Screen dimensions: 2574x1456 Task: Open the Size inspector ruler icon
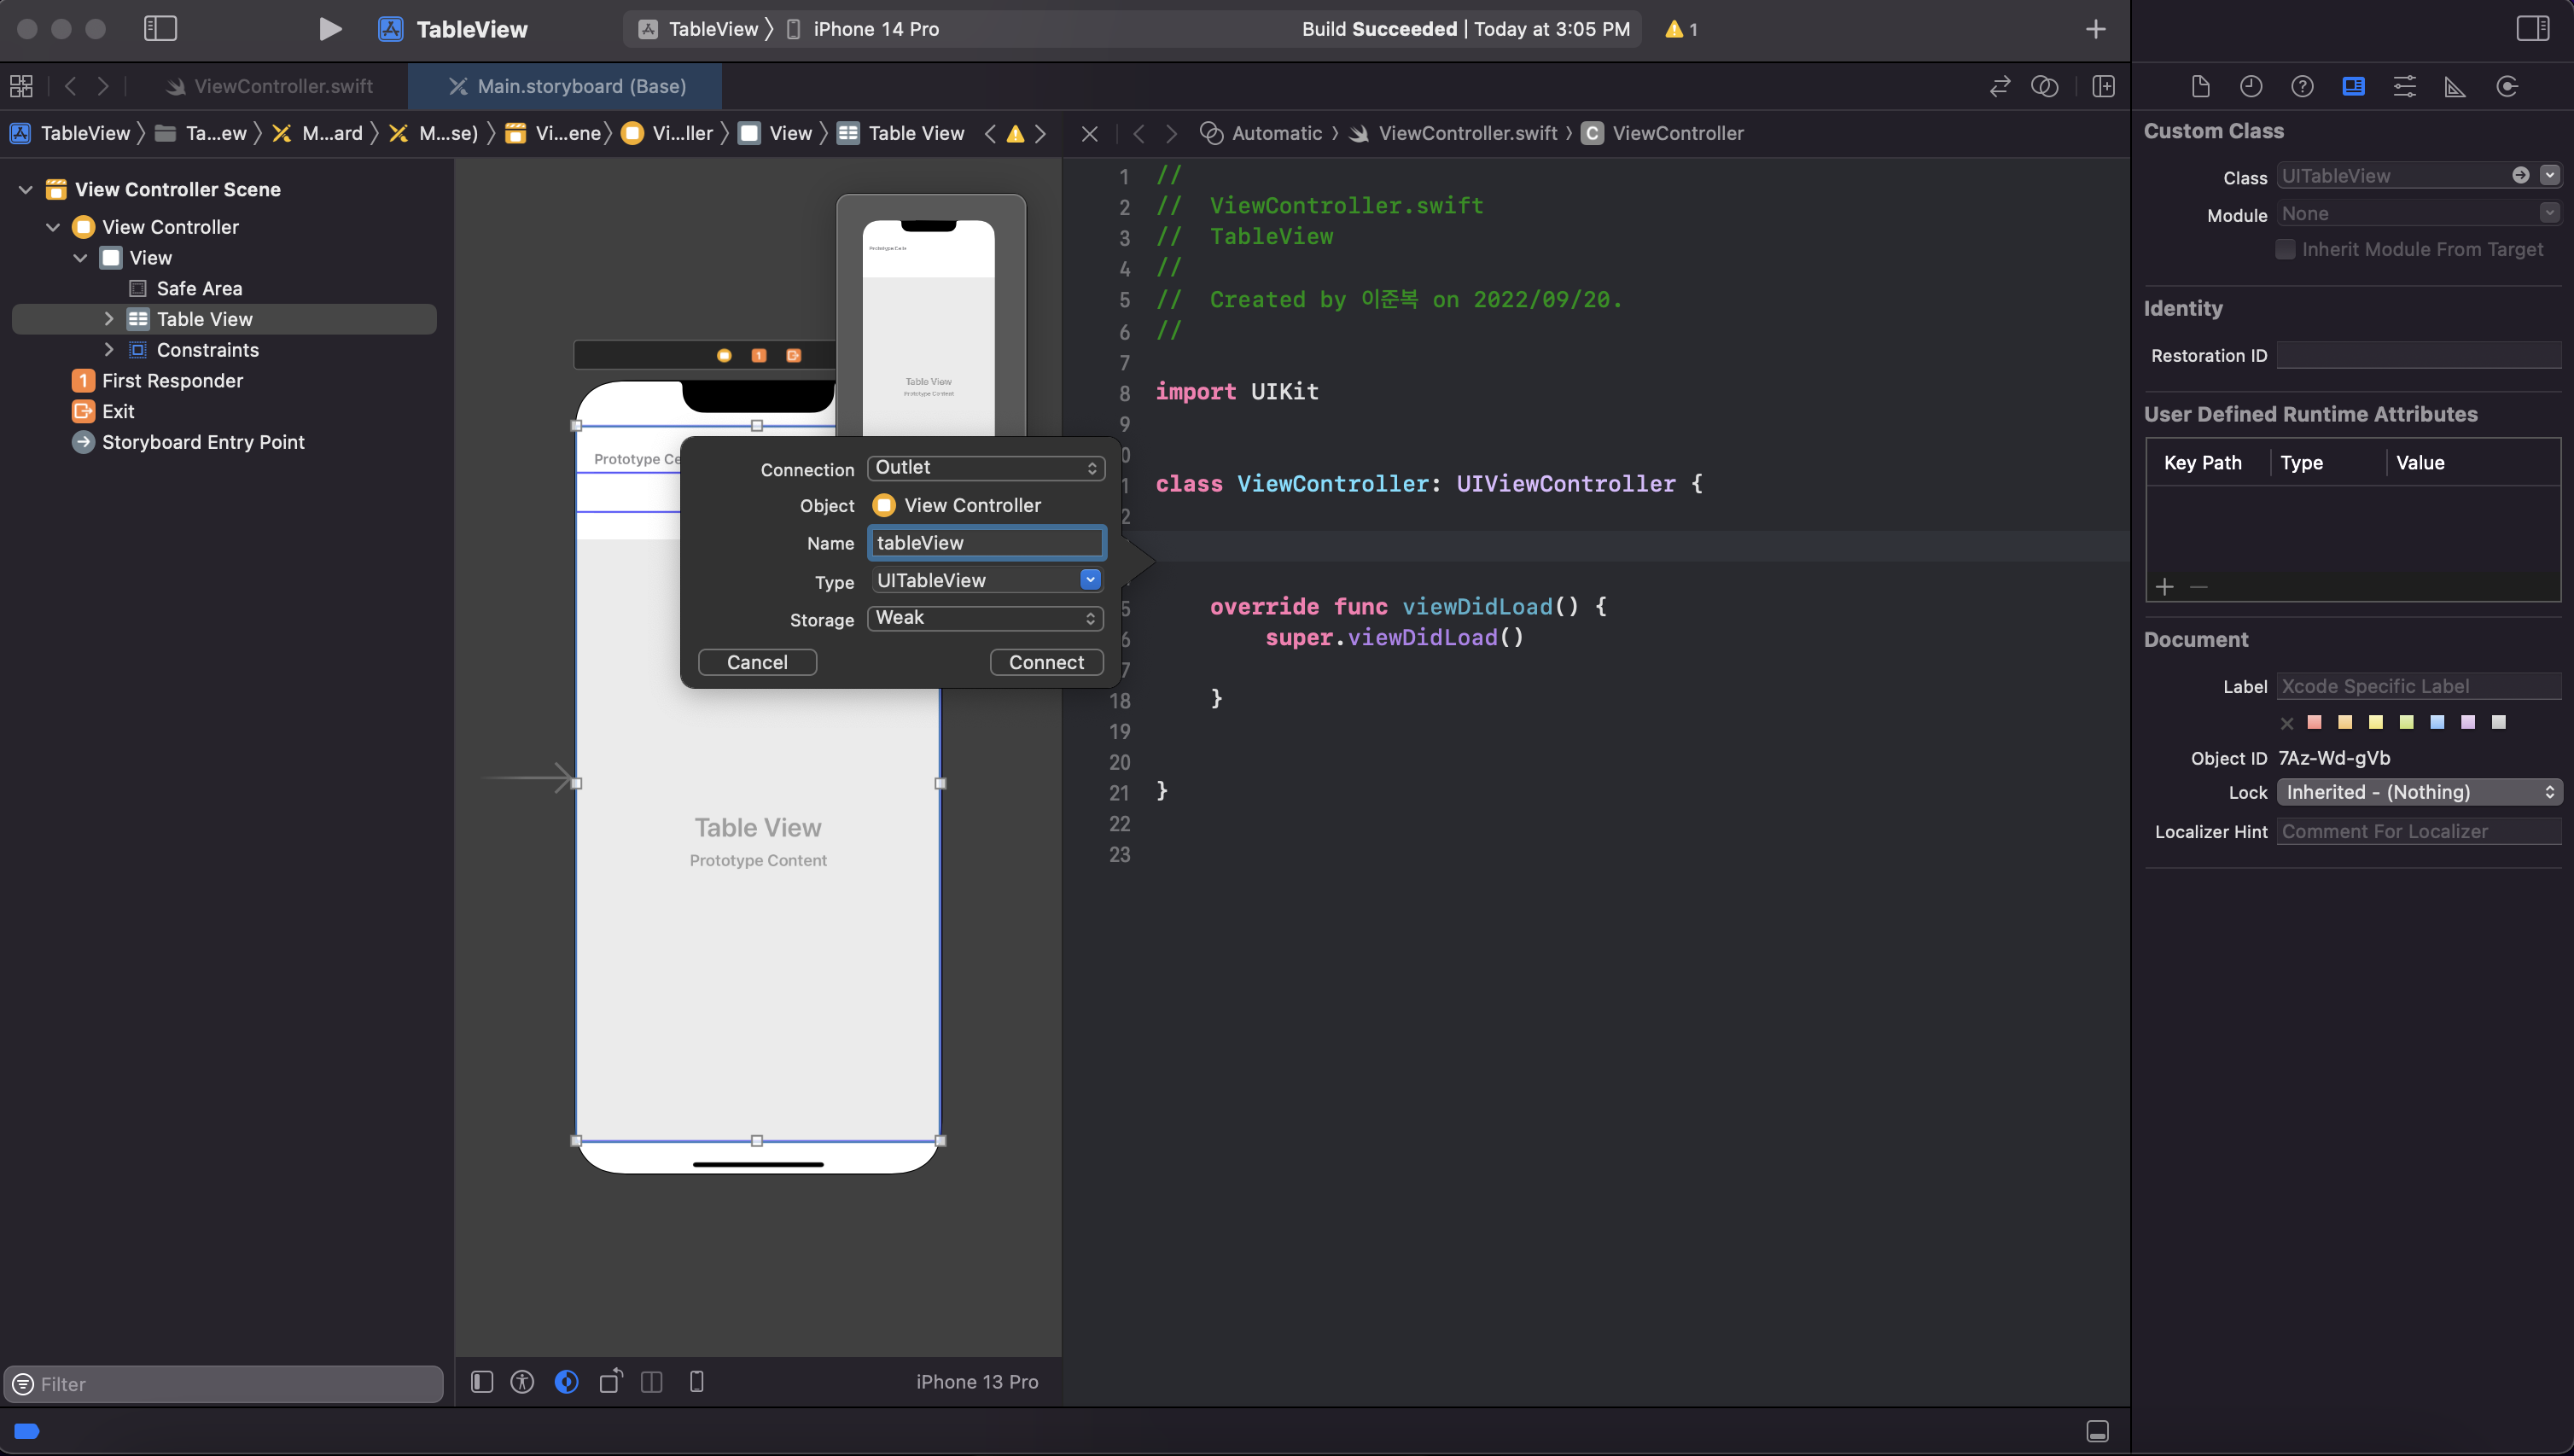[2455, 86]
